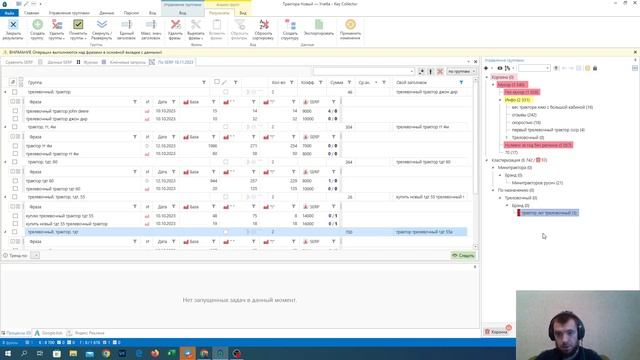Click Пометить группы checkmark icon
This screenshot has height=360, width=640.
tap(78, 25)
